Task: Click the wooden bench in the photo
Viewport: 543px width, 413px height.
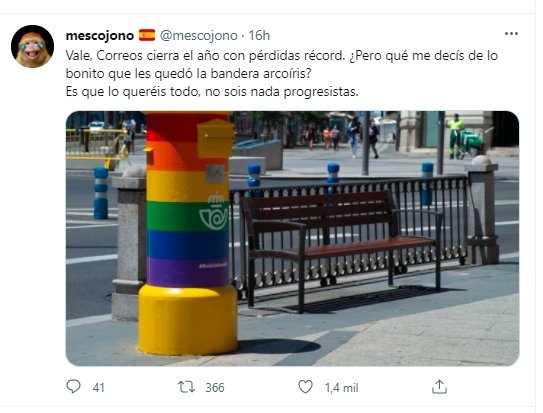Action: click(340, 246)
